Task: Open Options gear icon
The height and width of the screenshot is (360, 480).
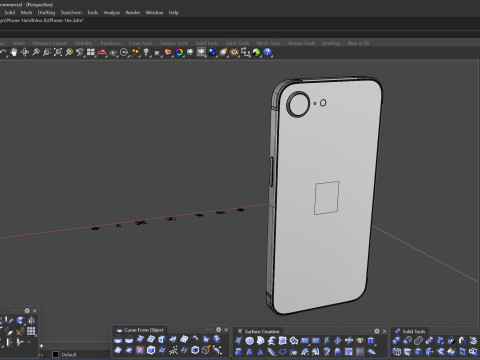Action: (x=234, y=52)
